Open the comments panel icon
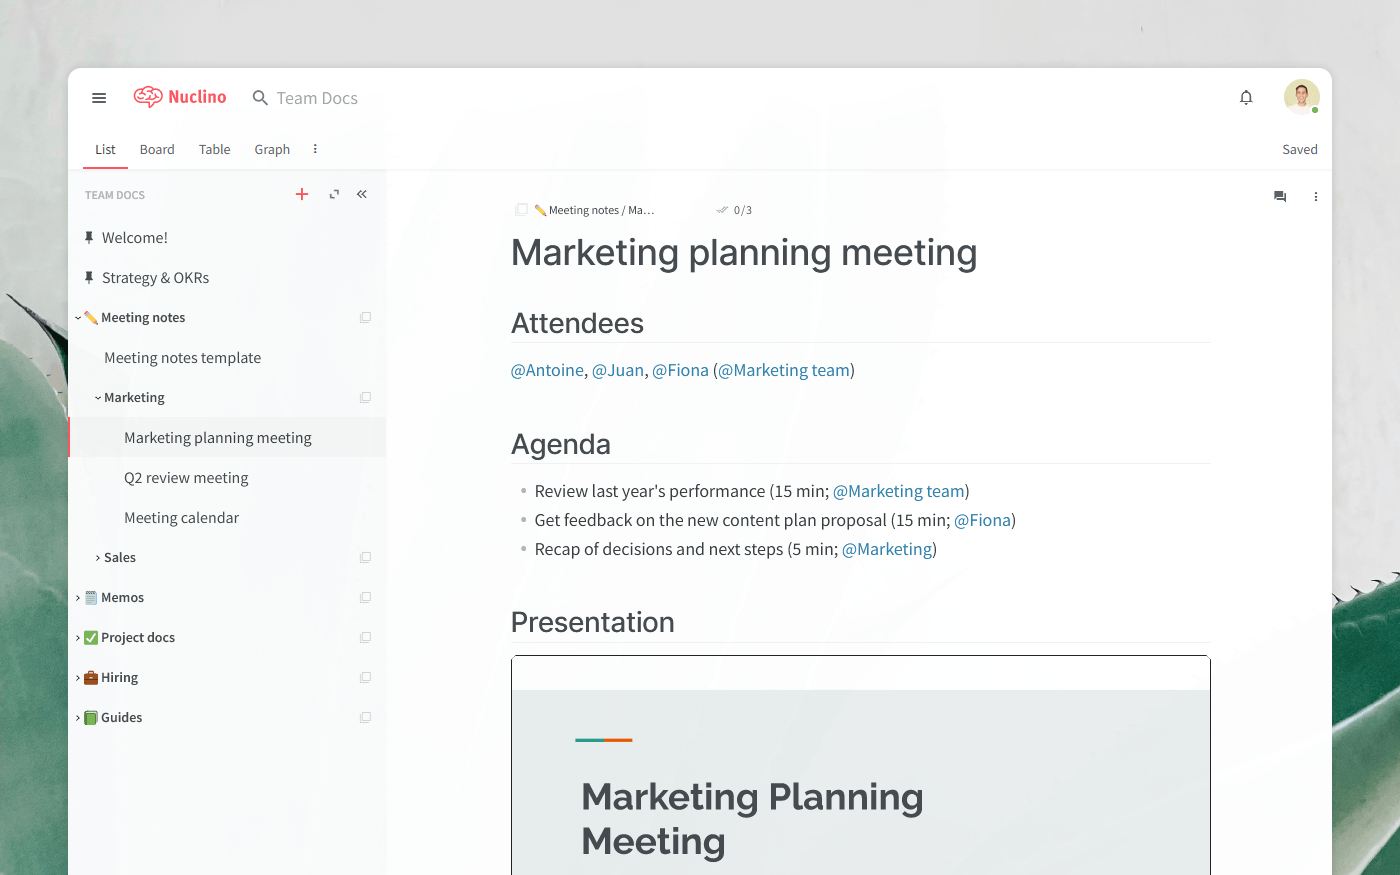1400x875 pixels. pyautogui.click(x=1280, y=197)
